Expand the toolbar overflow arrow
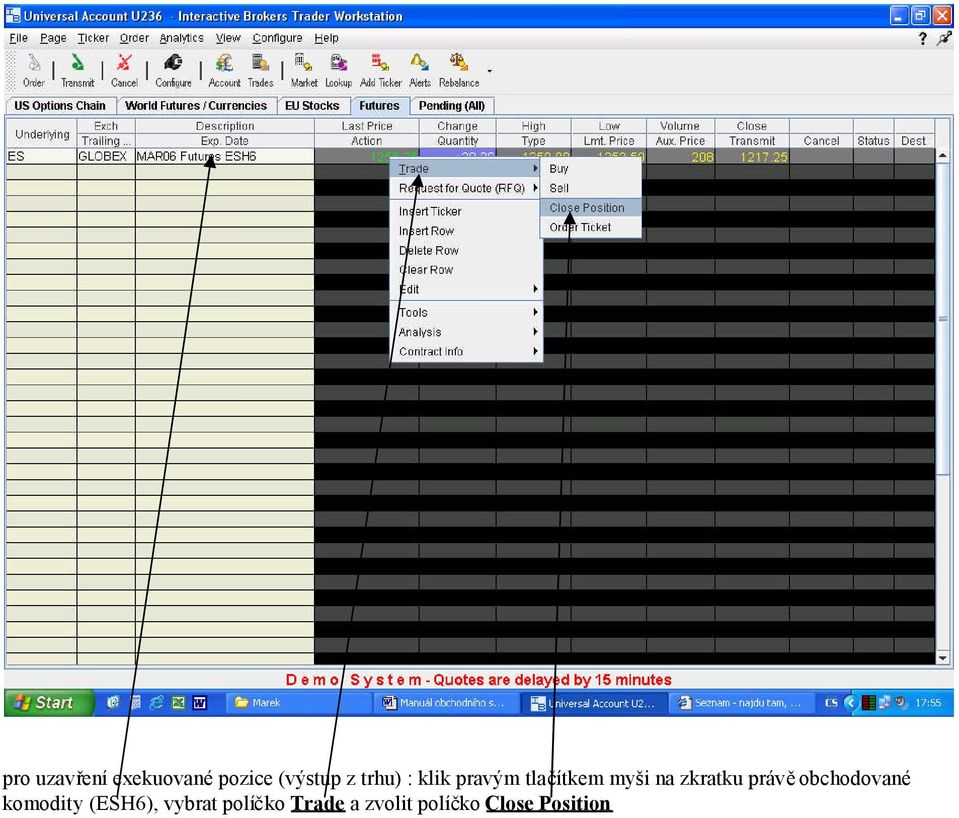 click(489, 71)
